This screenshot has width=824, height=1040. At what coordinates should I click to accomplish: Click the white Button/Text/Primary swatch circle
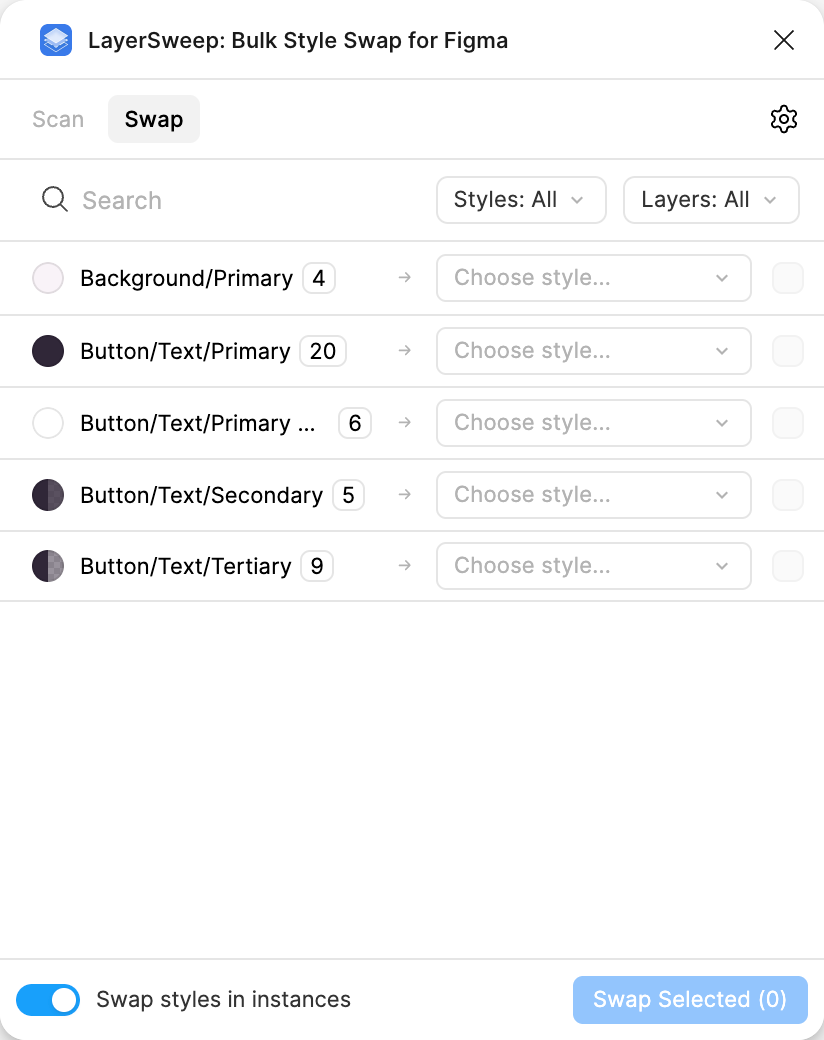[47, 423]
